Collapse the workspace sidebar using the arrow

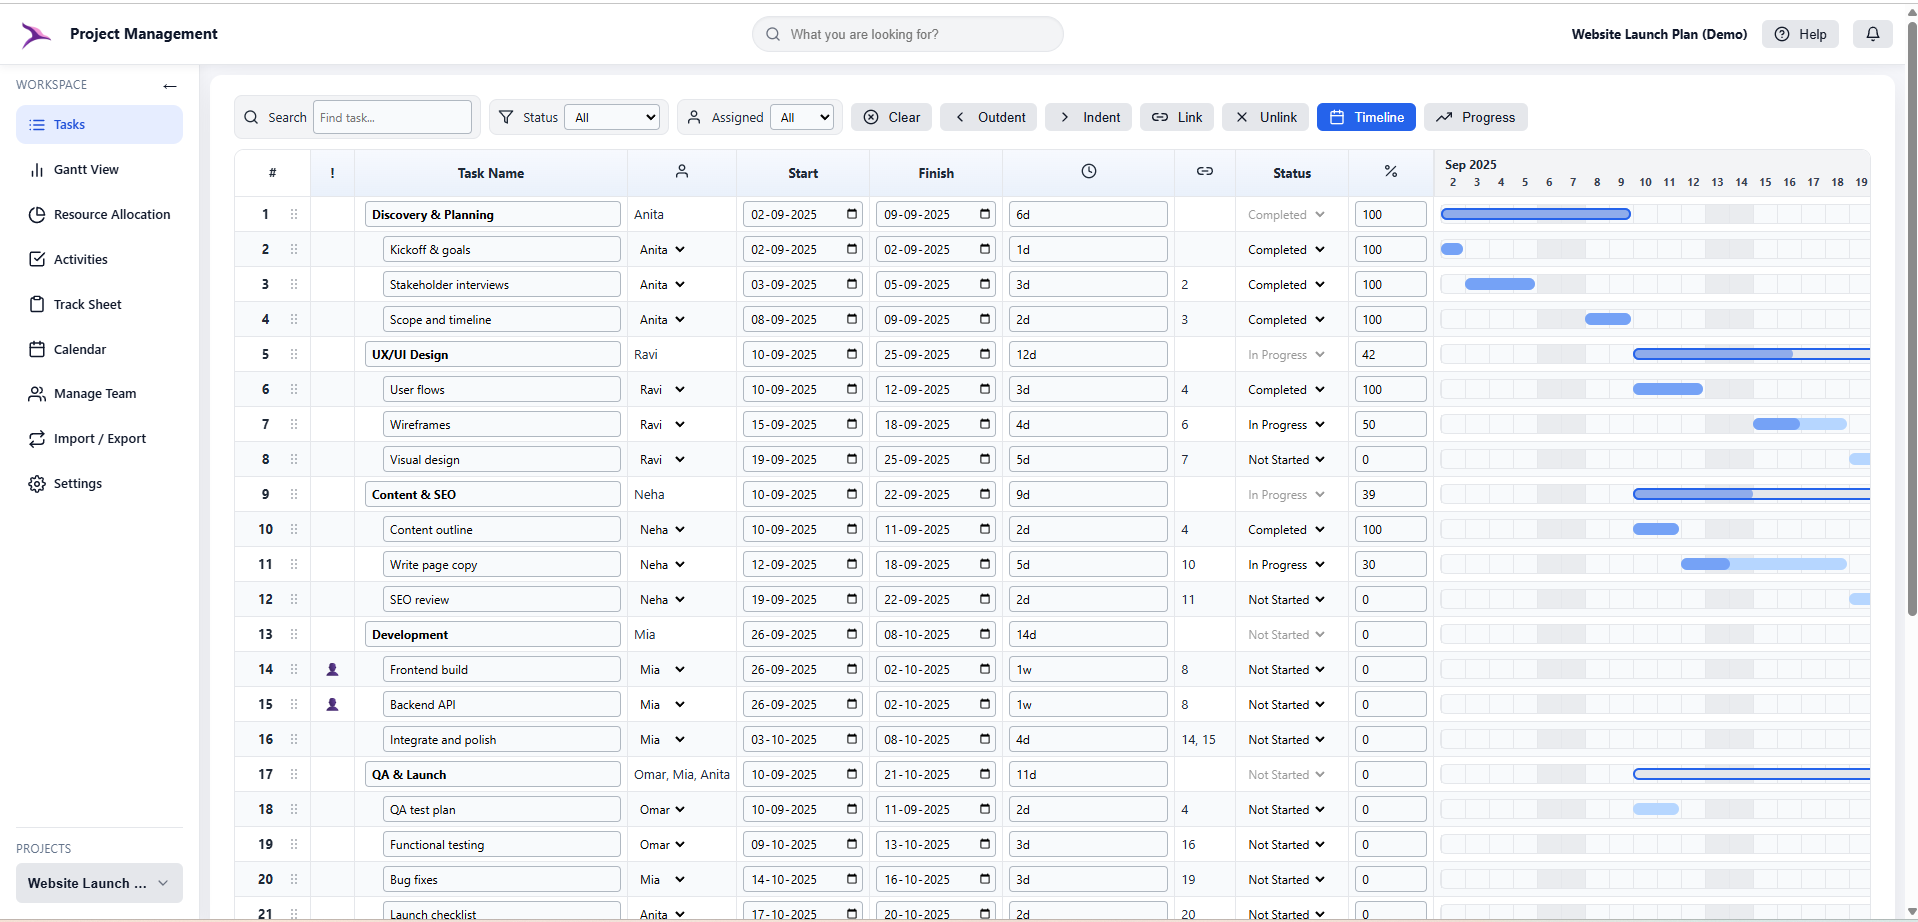[x=170, y=86]
